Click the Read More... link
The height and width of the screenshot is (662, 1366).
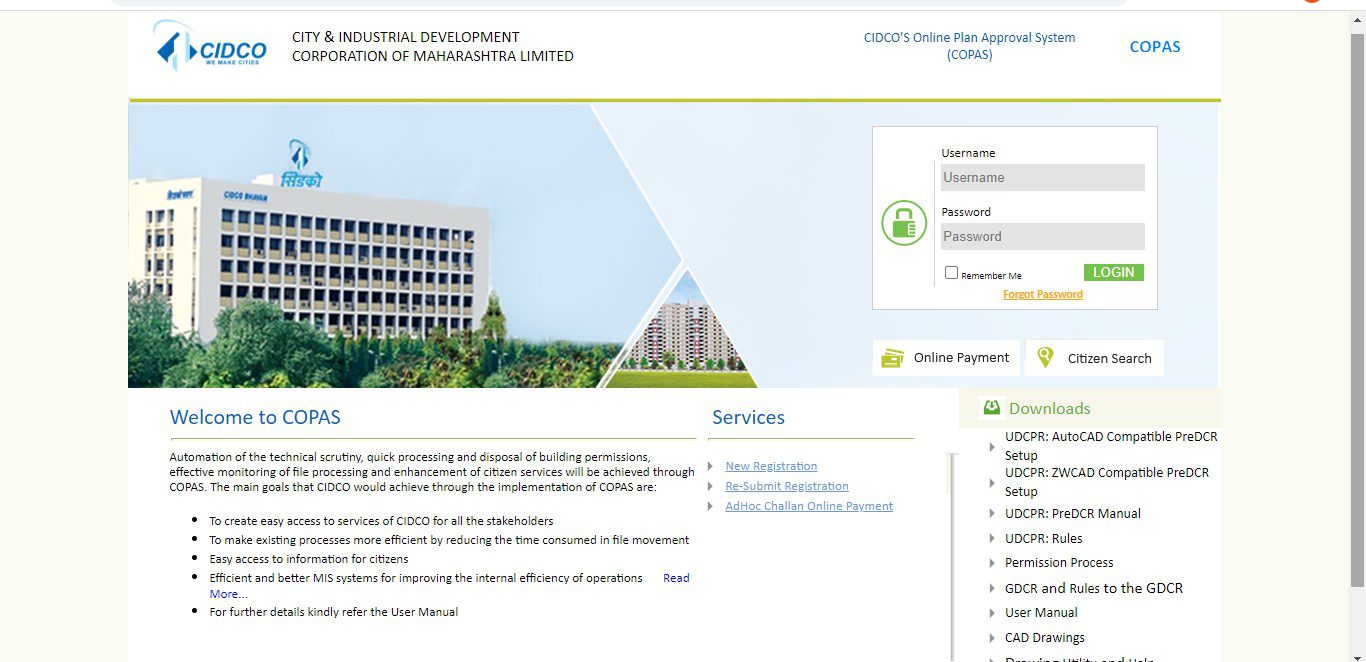click(676, 577)
